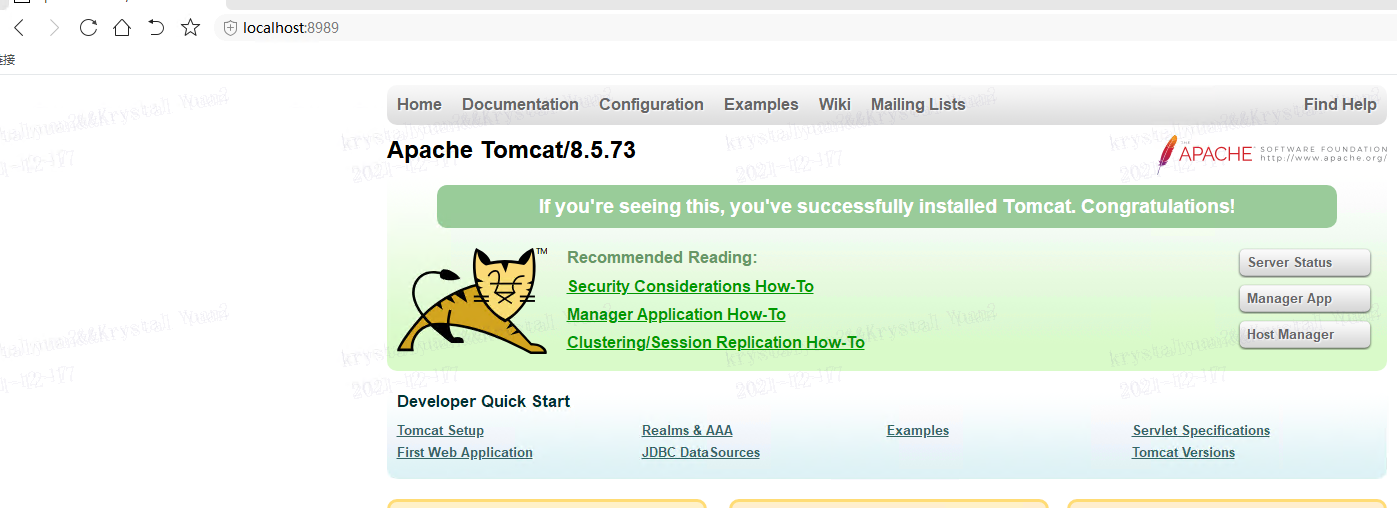Click the Apache Tomcat/8.5.73 heading
The height and width of the screenshot is (508, 1397).
511,150
